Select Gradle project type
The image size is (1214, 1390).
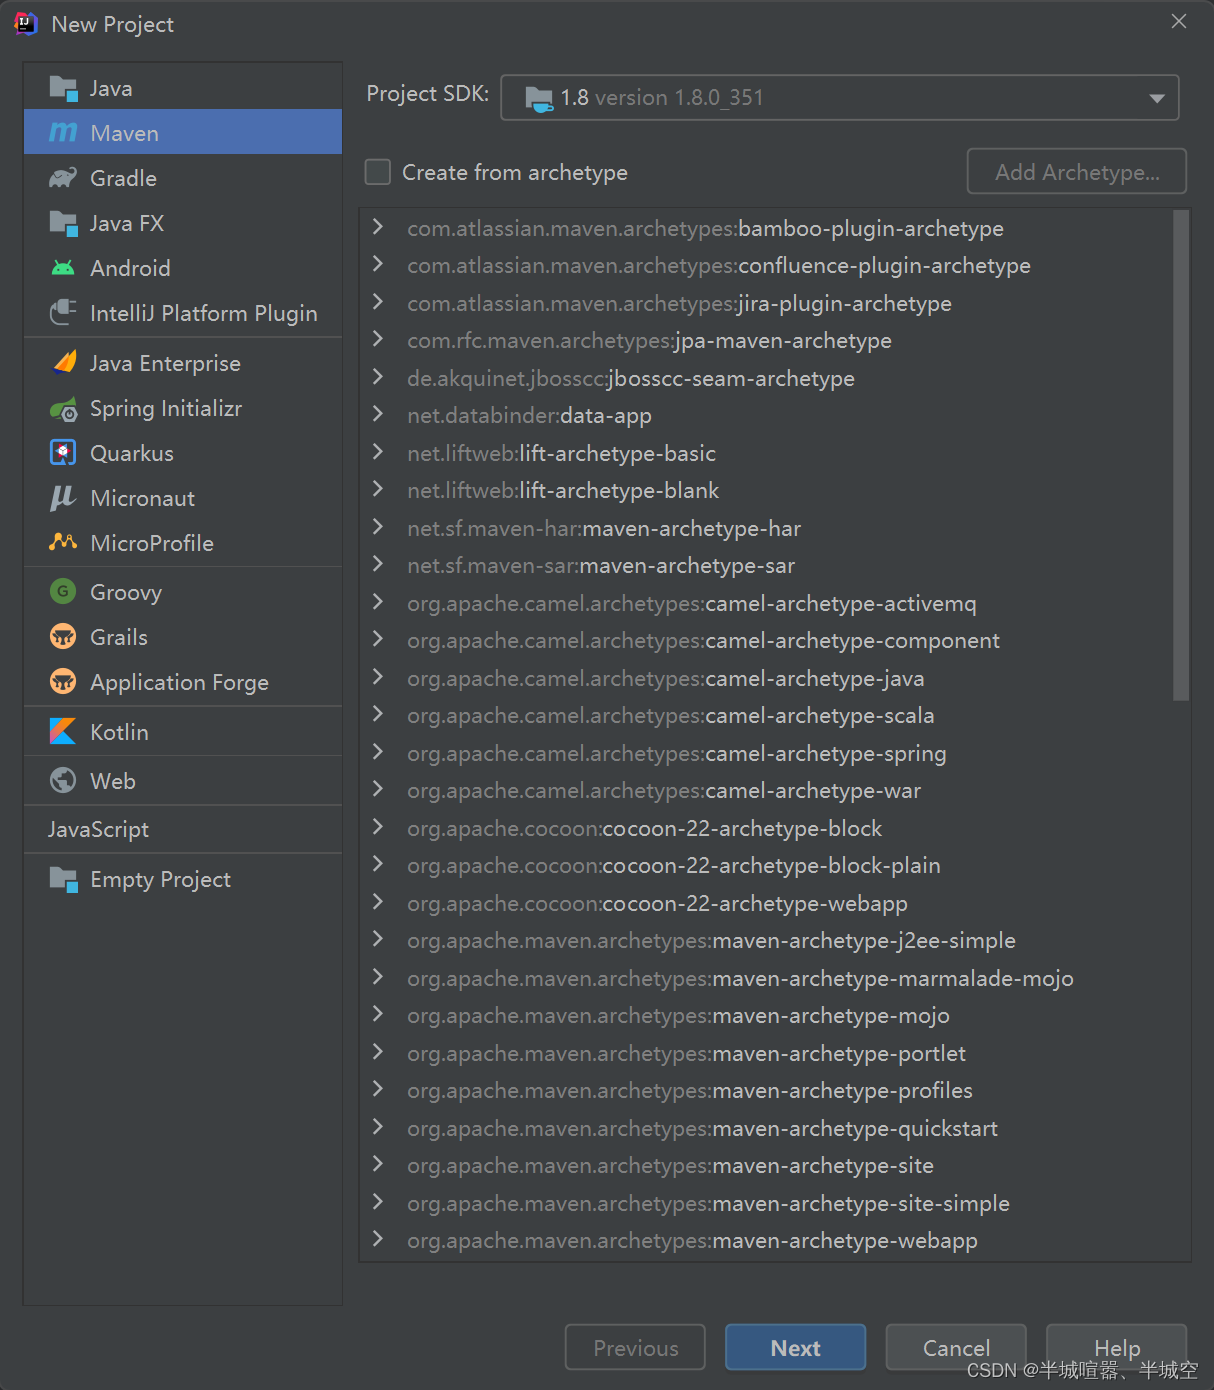(183, 178)
